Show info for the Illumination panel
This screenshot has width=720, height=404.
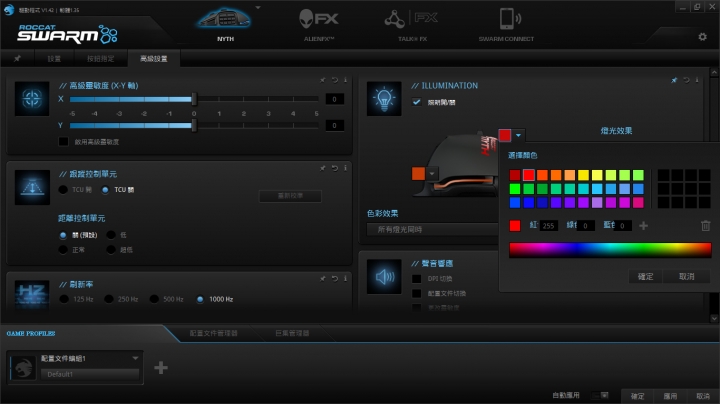pyautogui.click(x=697, y=80)
